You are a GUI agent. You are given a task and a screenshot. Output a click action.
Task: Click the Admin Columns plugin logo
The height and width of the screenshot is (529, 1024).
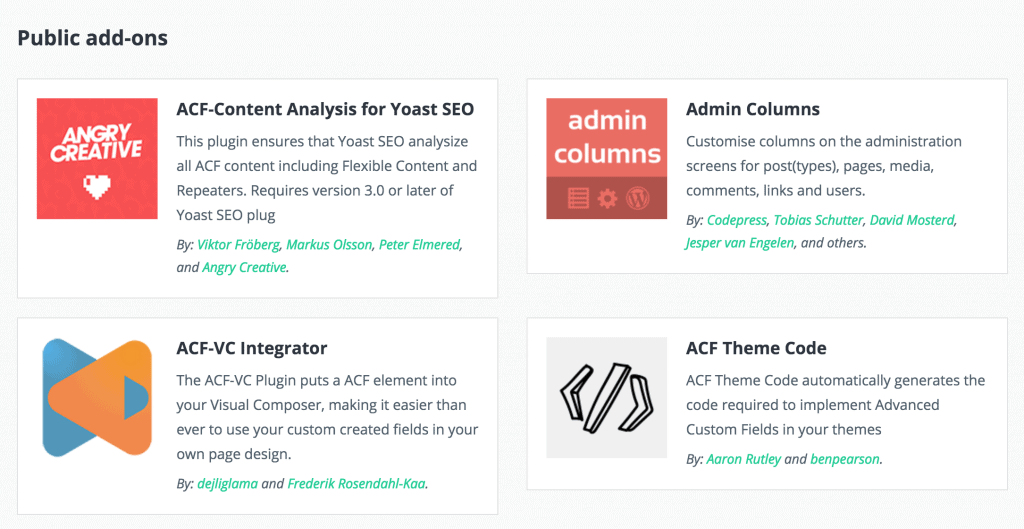click(x=606, y=158)
